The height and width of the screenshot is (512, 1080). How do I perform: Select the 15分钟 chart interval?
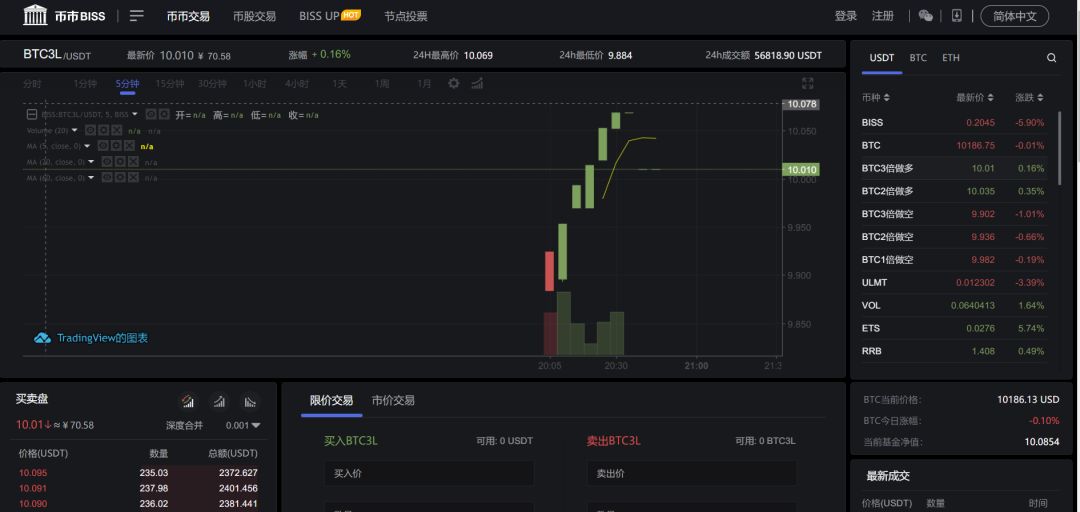169,84
